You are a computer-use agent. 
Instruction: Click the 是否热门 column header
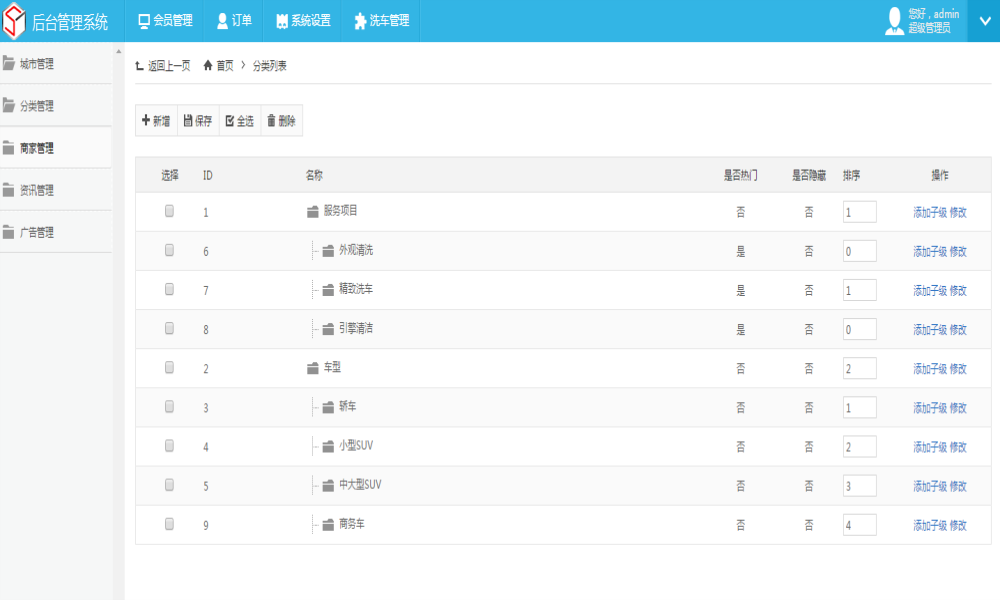(740, 175)
